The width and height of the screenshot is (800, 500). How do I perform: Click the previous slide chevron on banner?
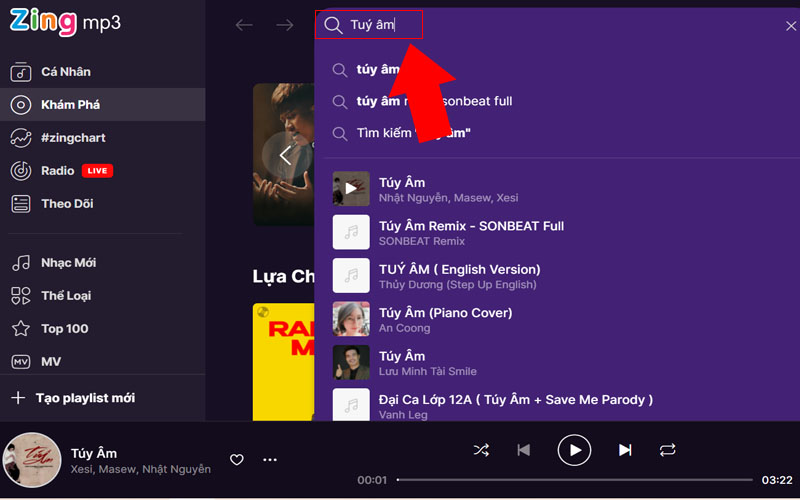coord(285,155)
